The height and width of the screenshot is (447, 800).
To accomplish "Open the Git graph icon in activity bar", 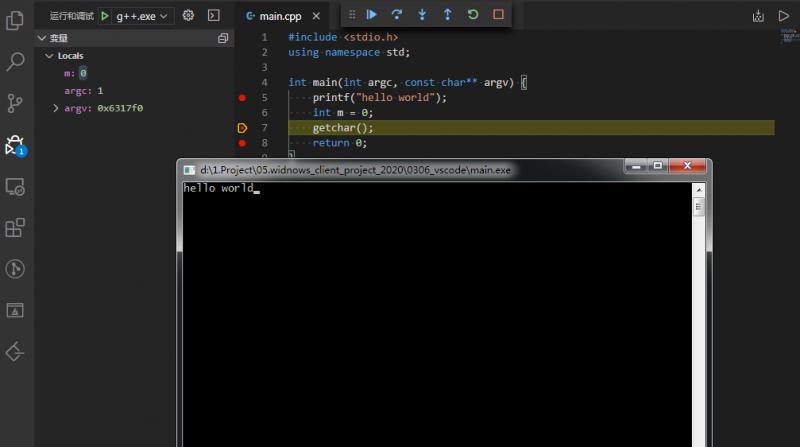I will pyautogui.click(x=15, y=269).
